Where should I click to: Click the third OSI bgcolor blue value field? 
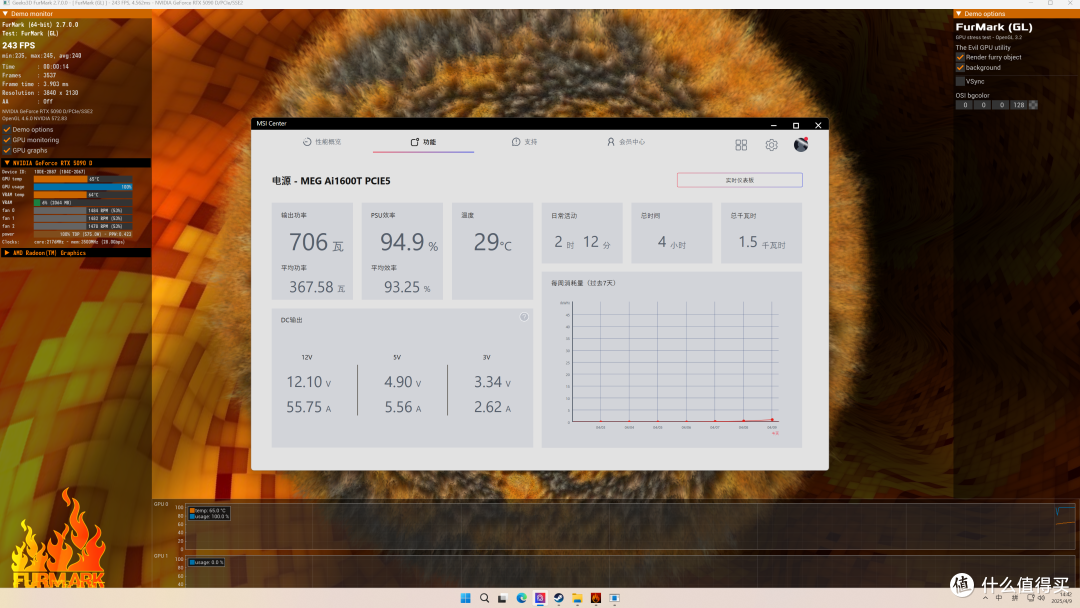[x=1001, y=105]
